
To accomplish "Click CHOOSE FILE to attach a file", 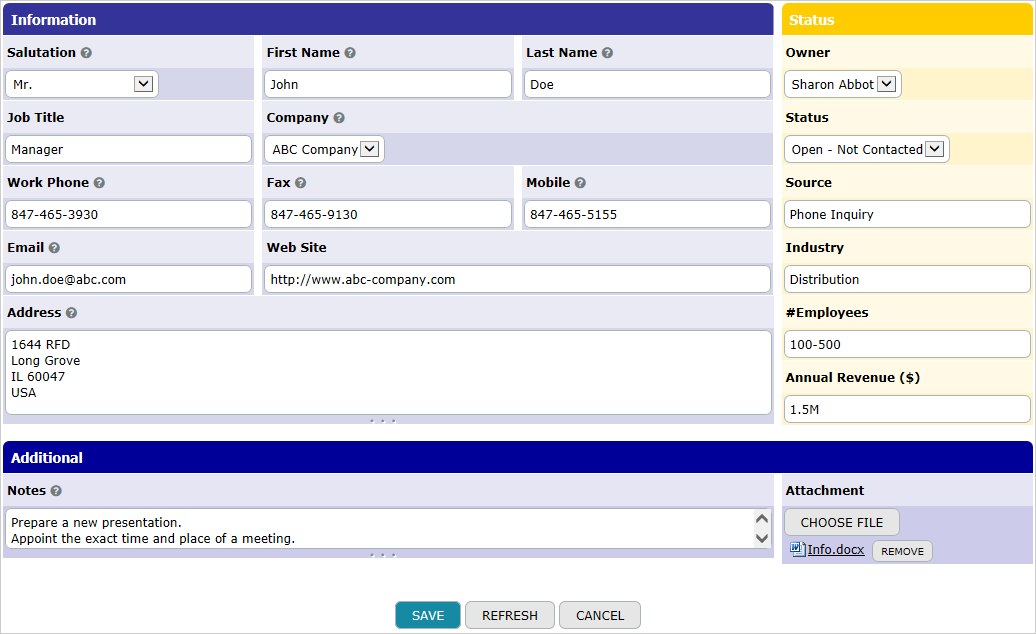I will [x=842, y=522].
